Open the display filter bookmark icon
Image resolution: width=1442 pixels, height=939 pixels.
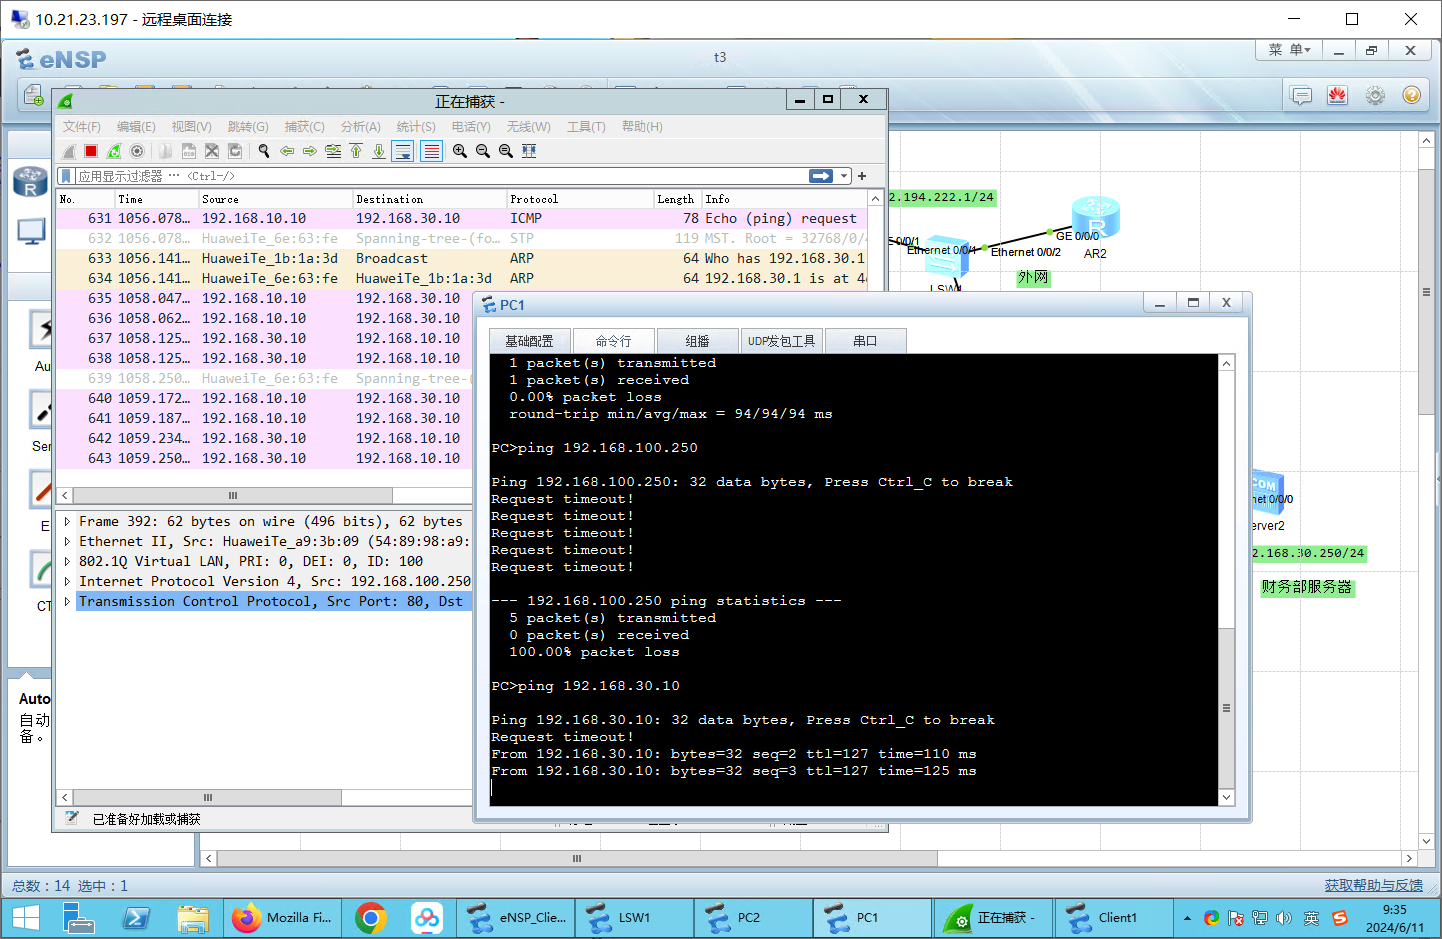(67, 176)
